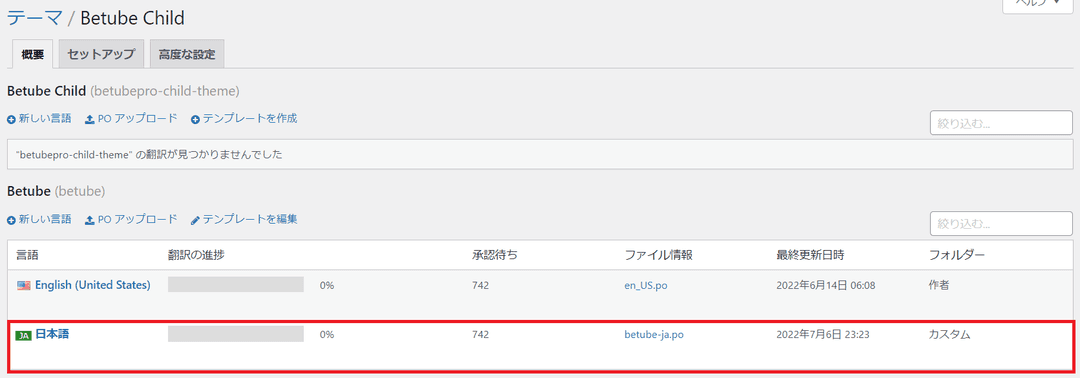
Task: Click the plus icon for Betube new language
Action: click(11, 220)
